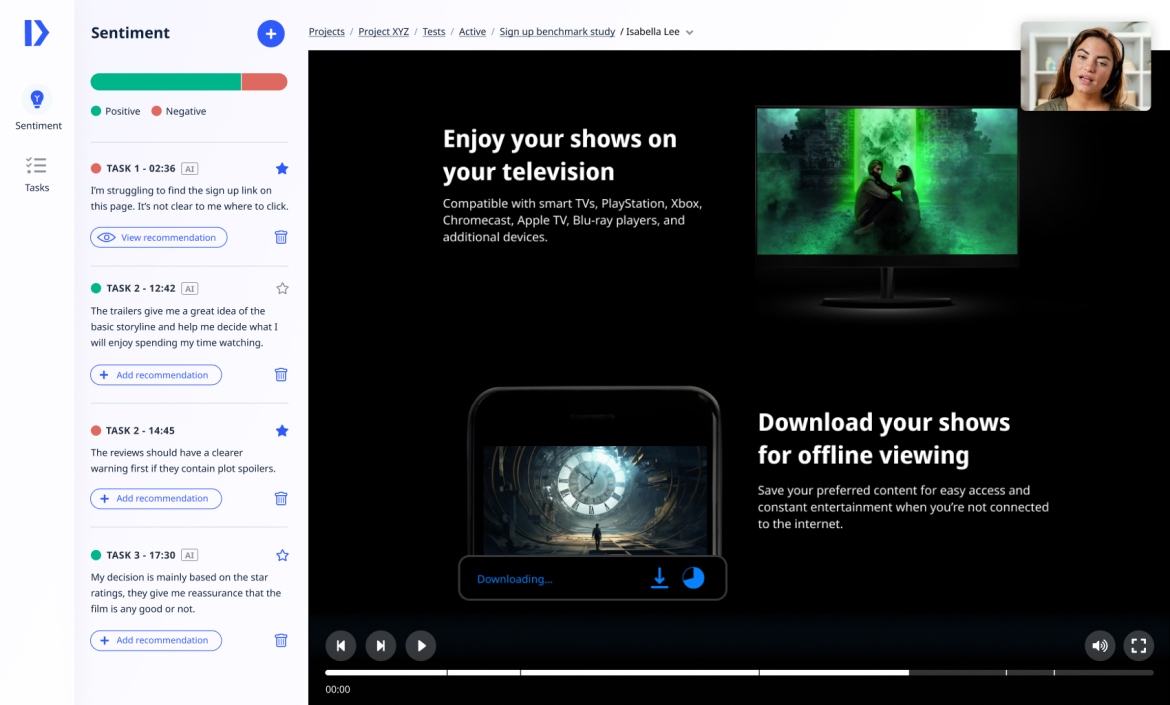The width and height of the screenshot is (1170, 705).
Task: Click the download arrow icon in the video
Action: pos(660,578)
